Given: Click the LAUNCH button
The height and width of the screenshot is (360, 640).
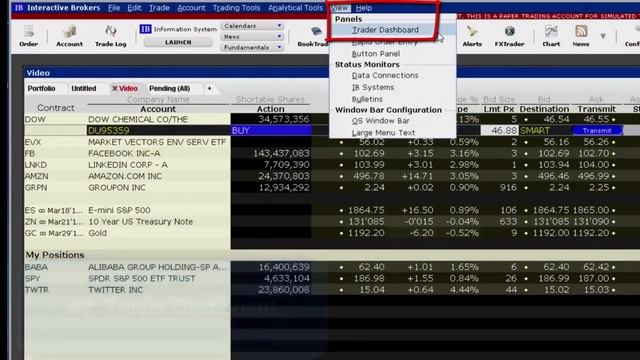Looking at the screenshot, I should 178,42.
